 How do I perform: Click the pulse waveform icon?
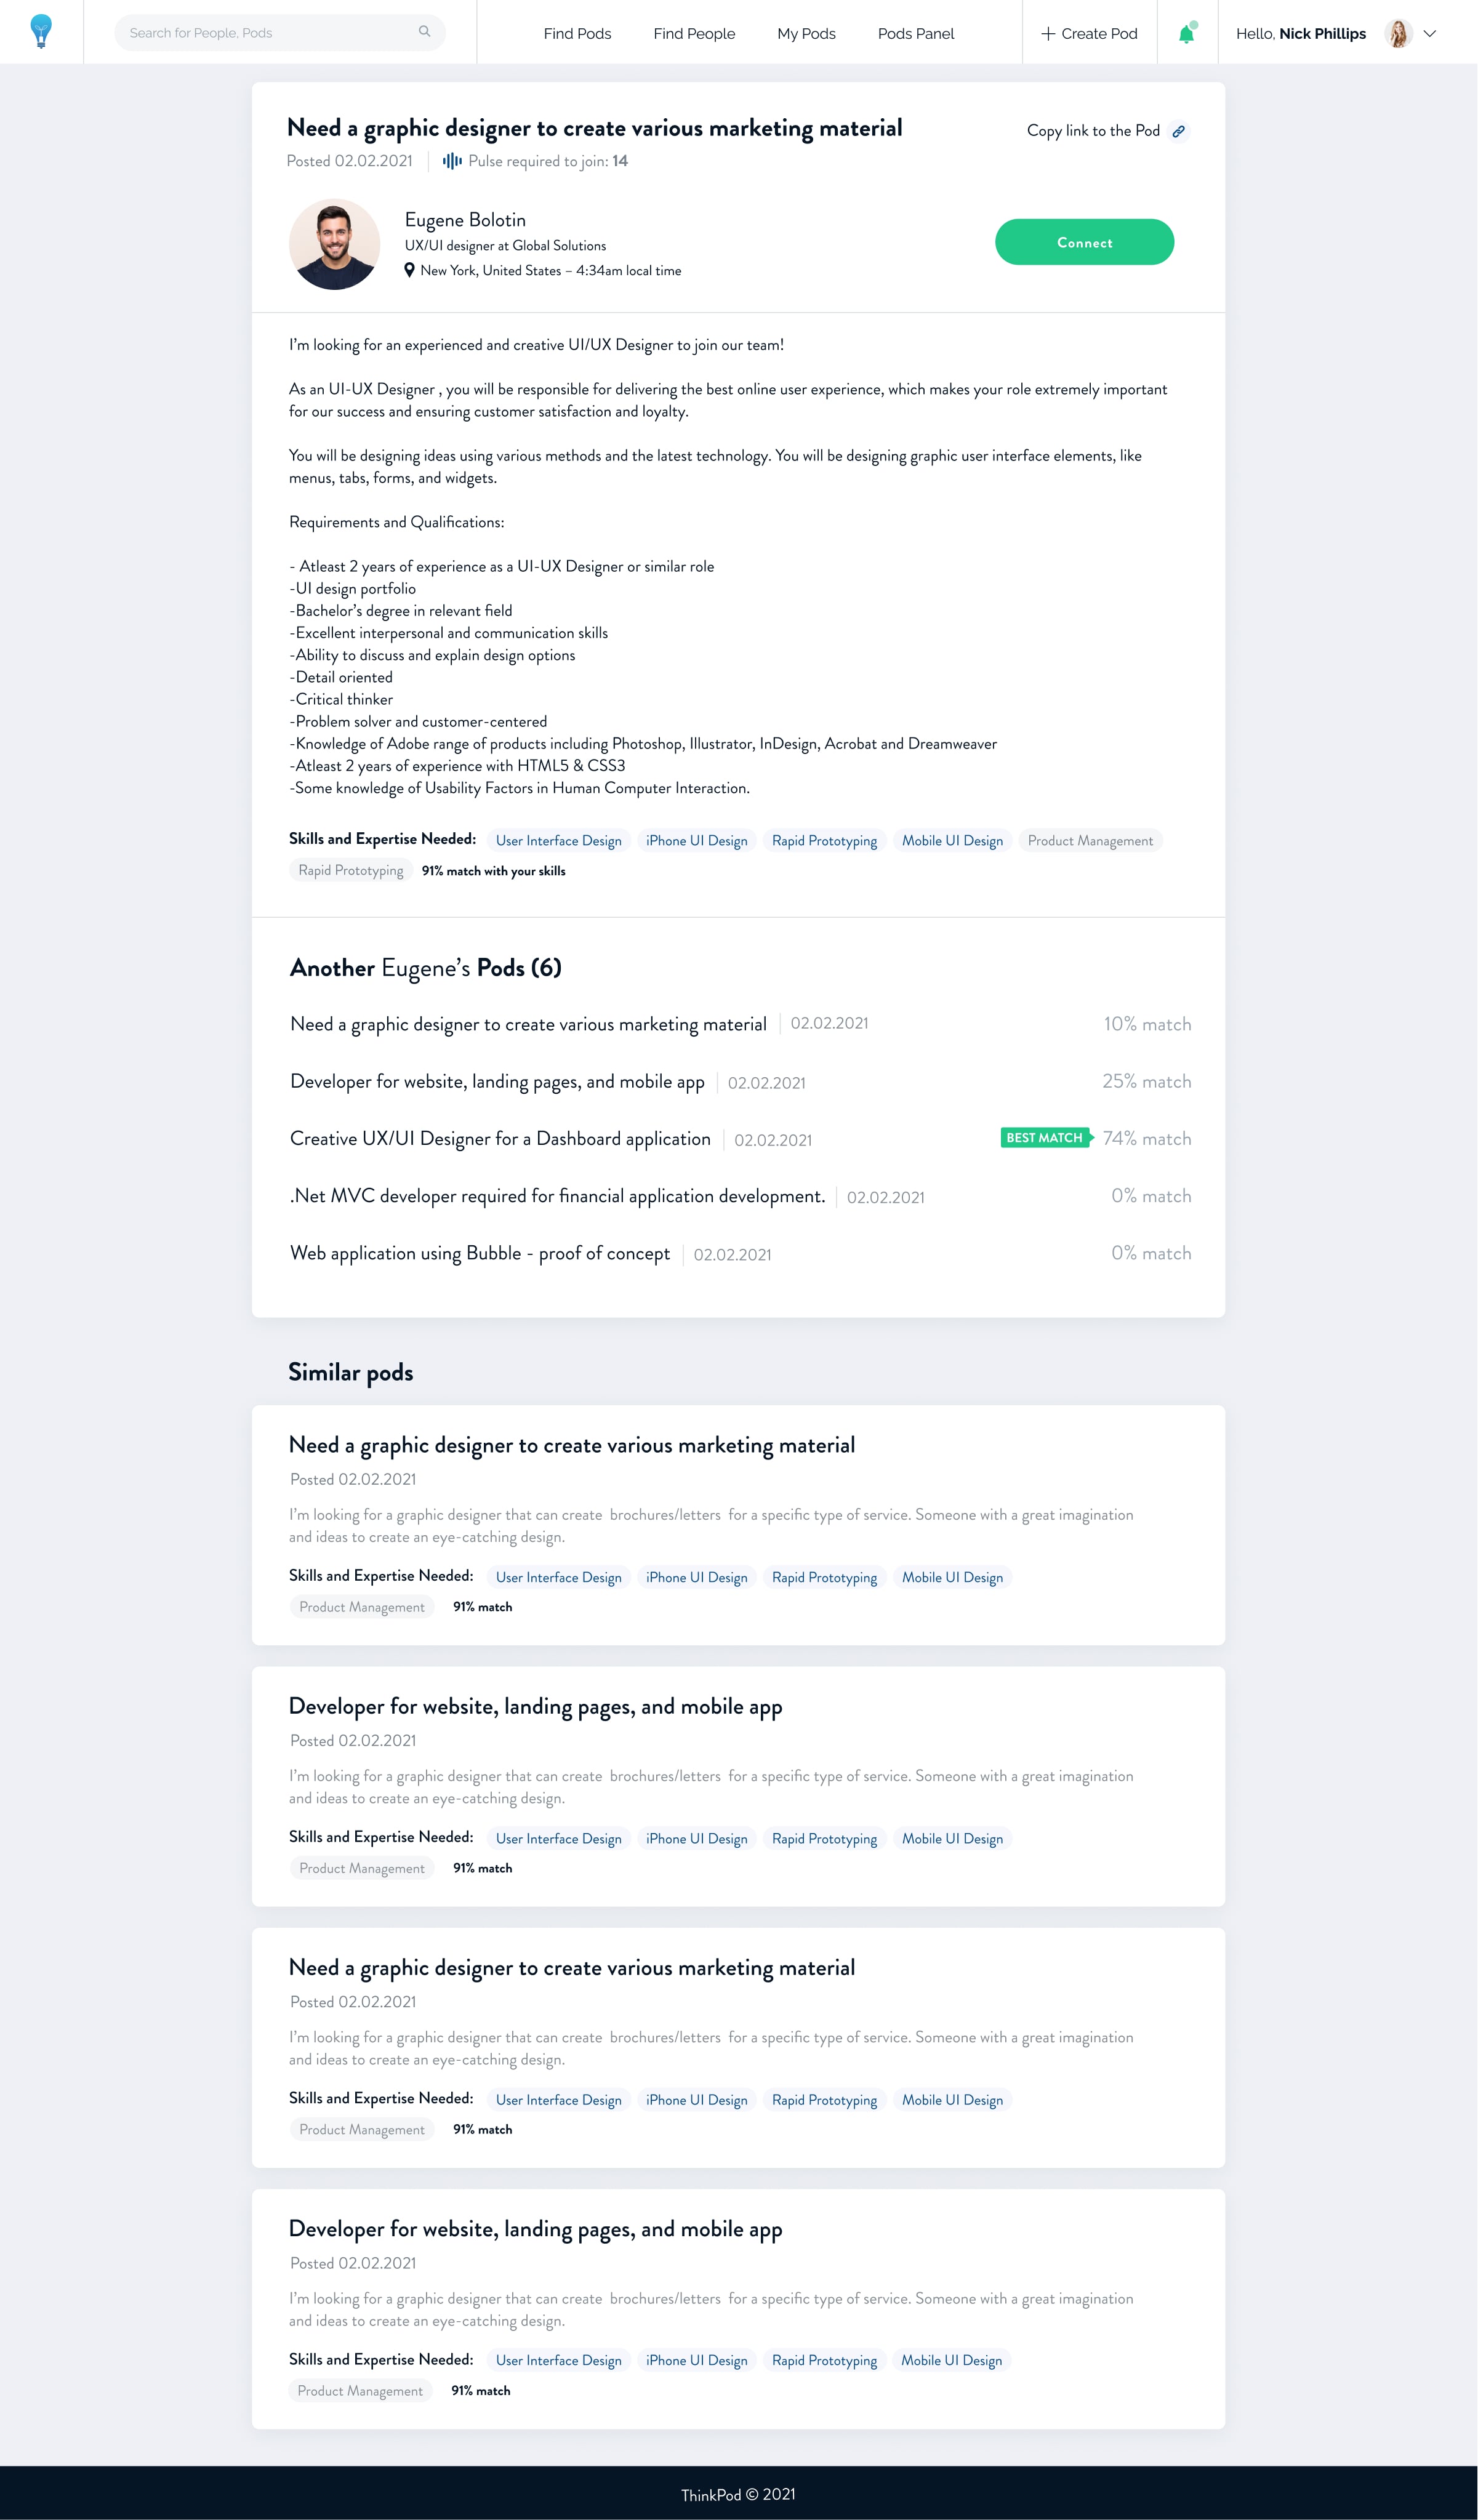[x=452, y=161]
